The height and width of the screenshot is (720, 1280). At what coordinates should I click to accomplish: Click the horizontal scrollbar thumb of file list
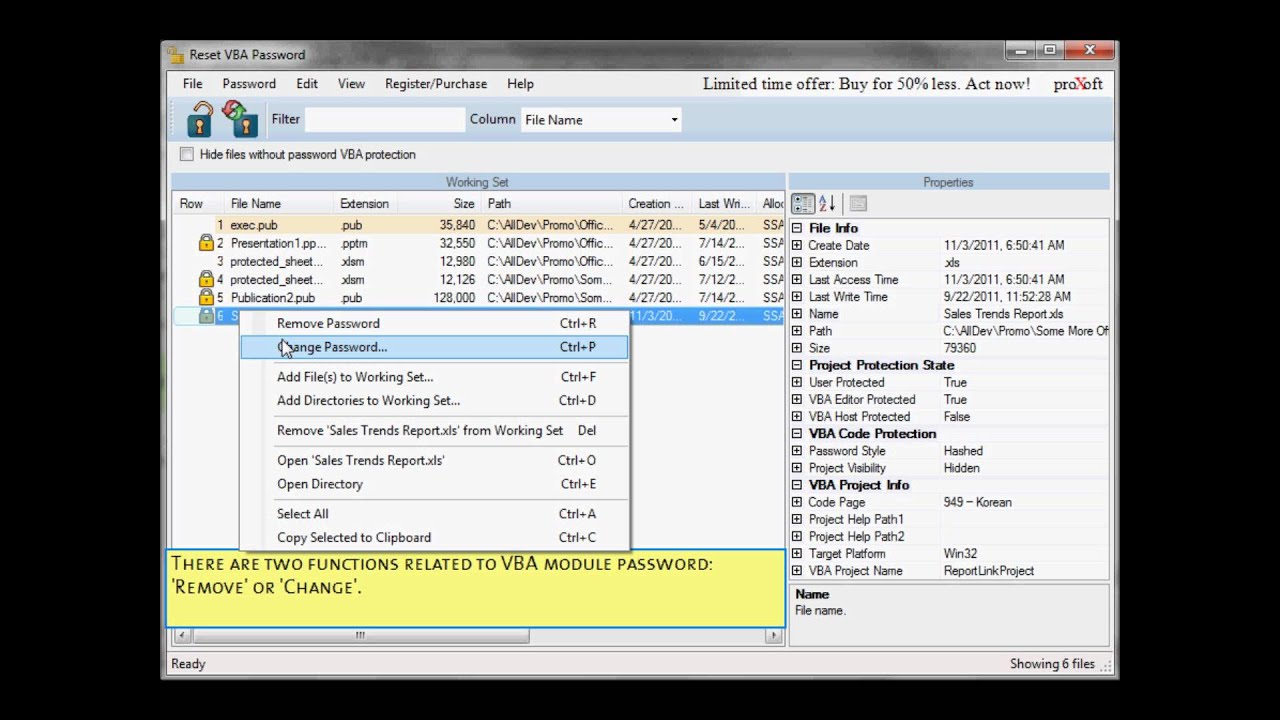[x=360, y=635]
